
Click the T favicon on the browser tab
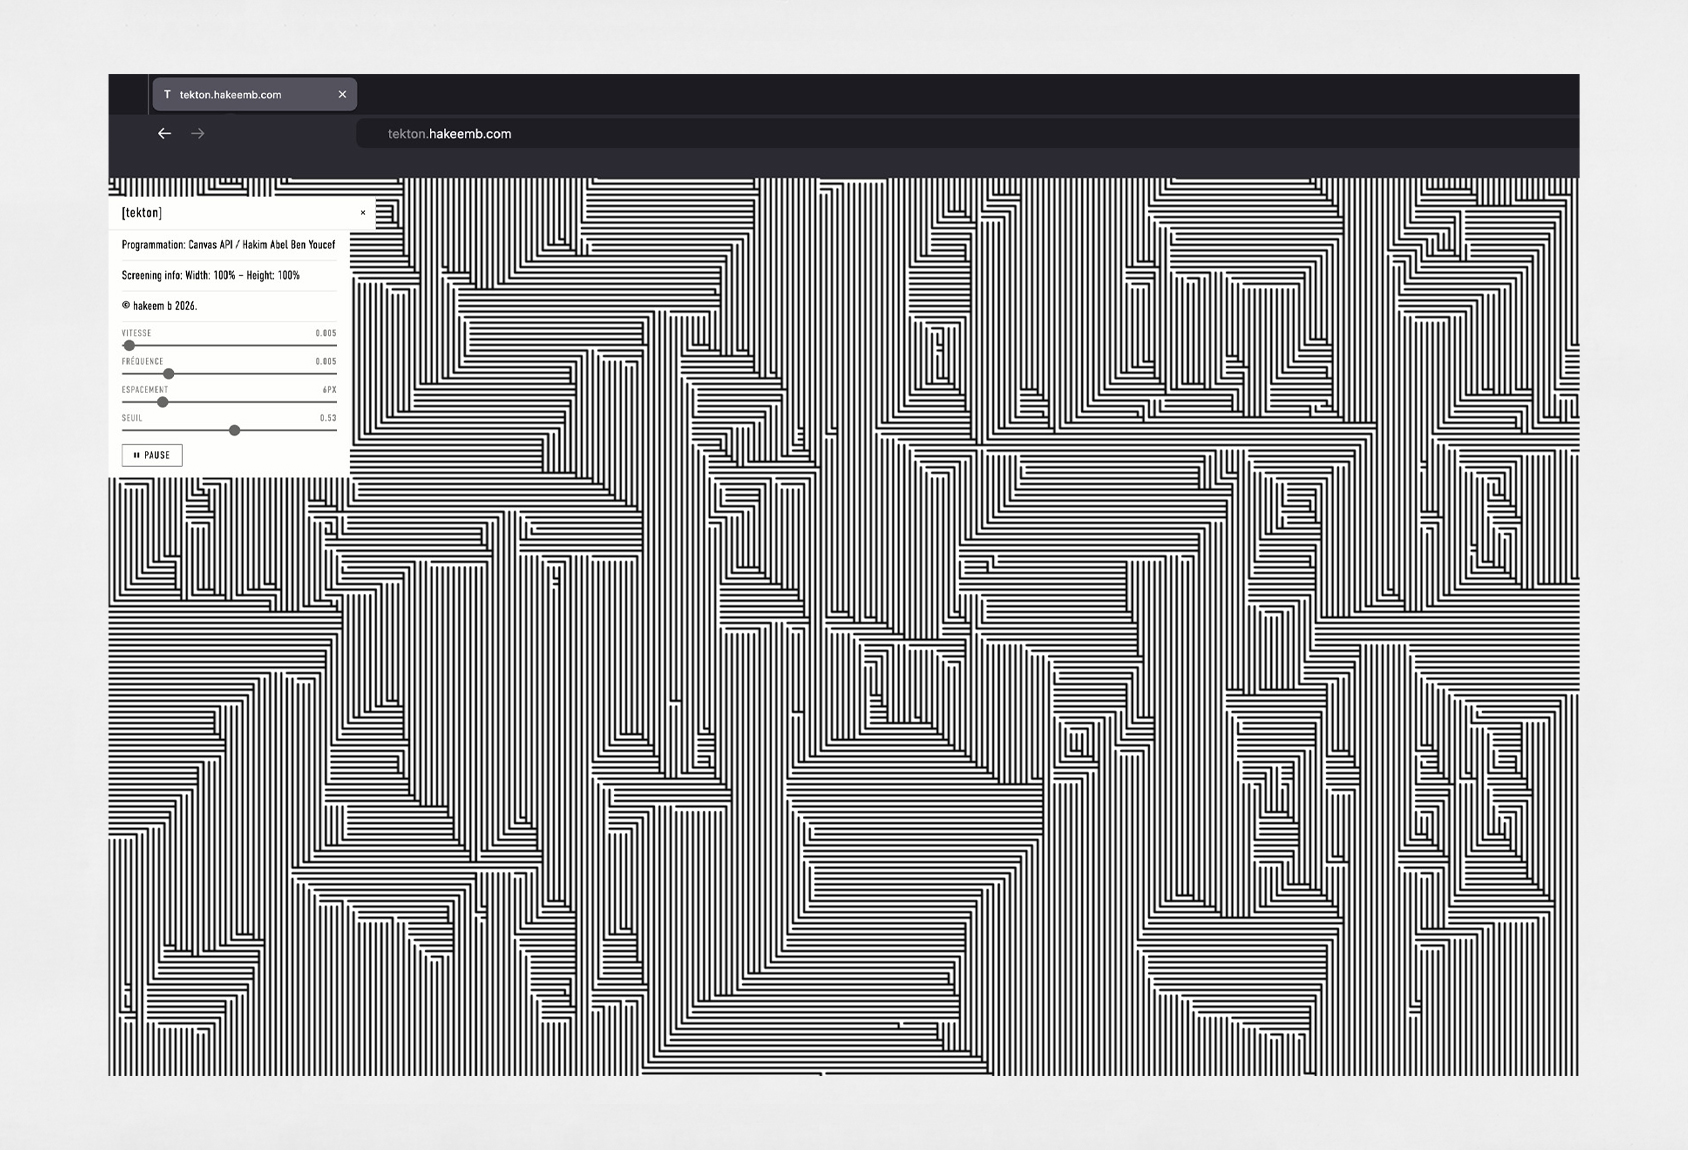pyautogui.click(x=167, y=94)
